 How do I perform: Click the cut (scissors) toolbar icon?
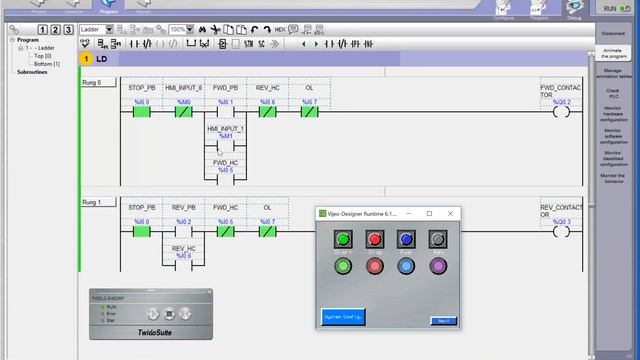tap(215, 30)
